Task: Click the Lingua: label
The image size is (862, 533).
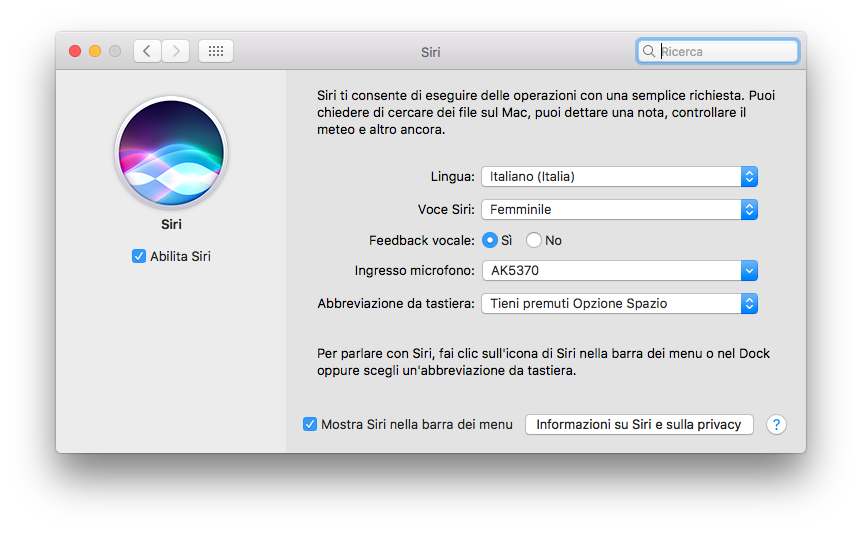Action: point(452,176)
